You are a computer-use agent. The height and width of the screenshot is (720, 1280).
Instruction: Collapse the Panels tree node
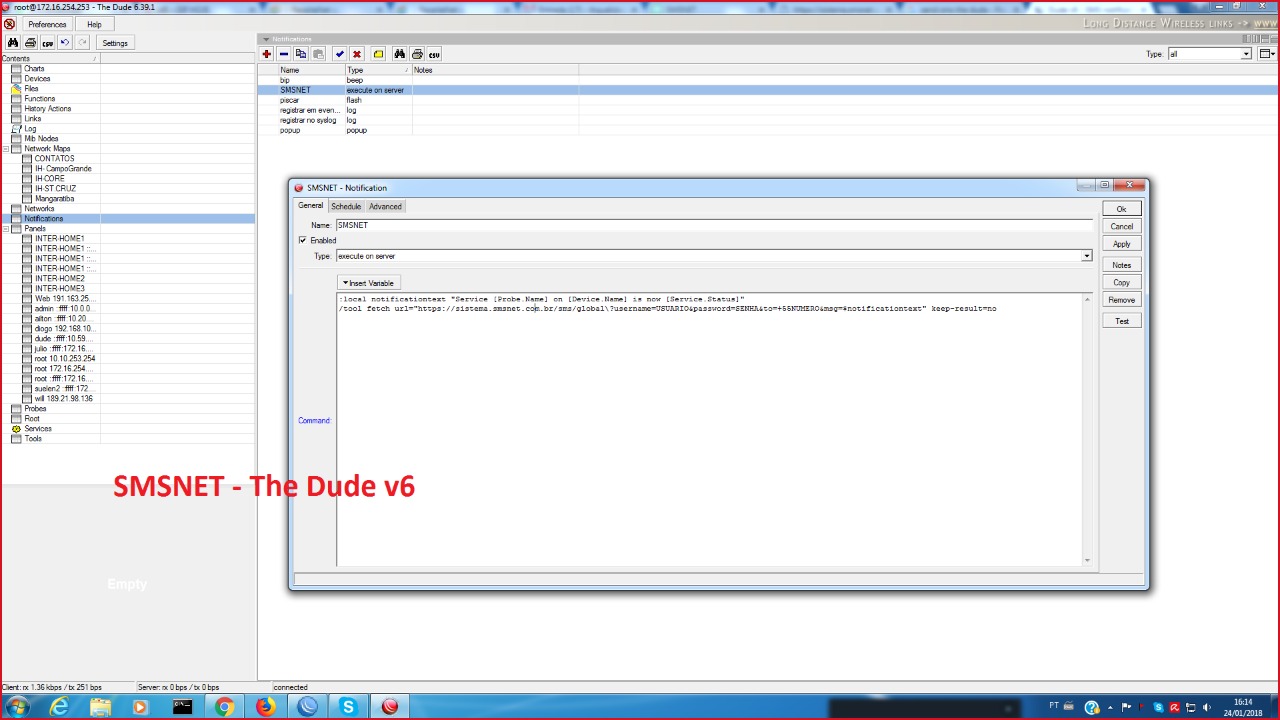[5, 229]
